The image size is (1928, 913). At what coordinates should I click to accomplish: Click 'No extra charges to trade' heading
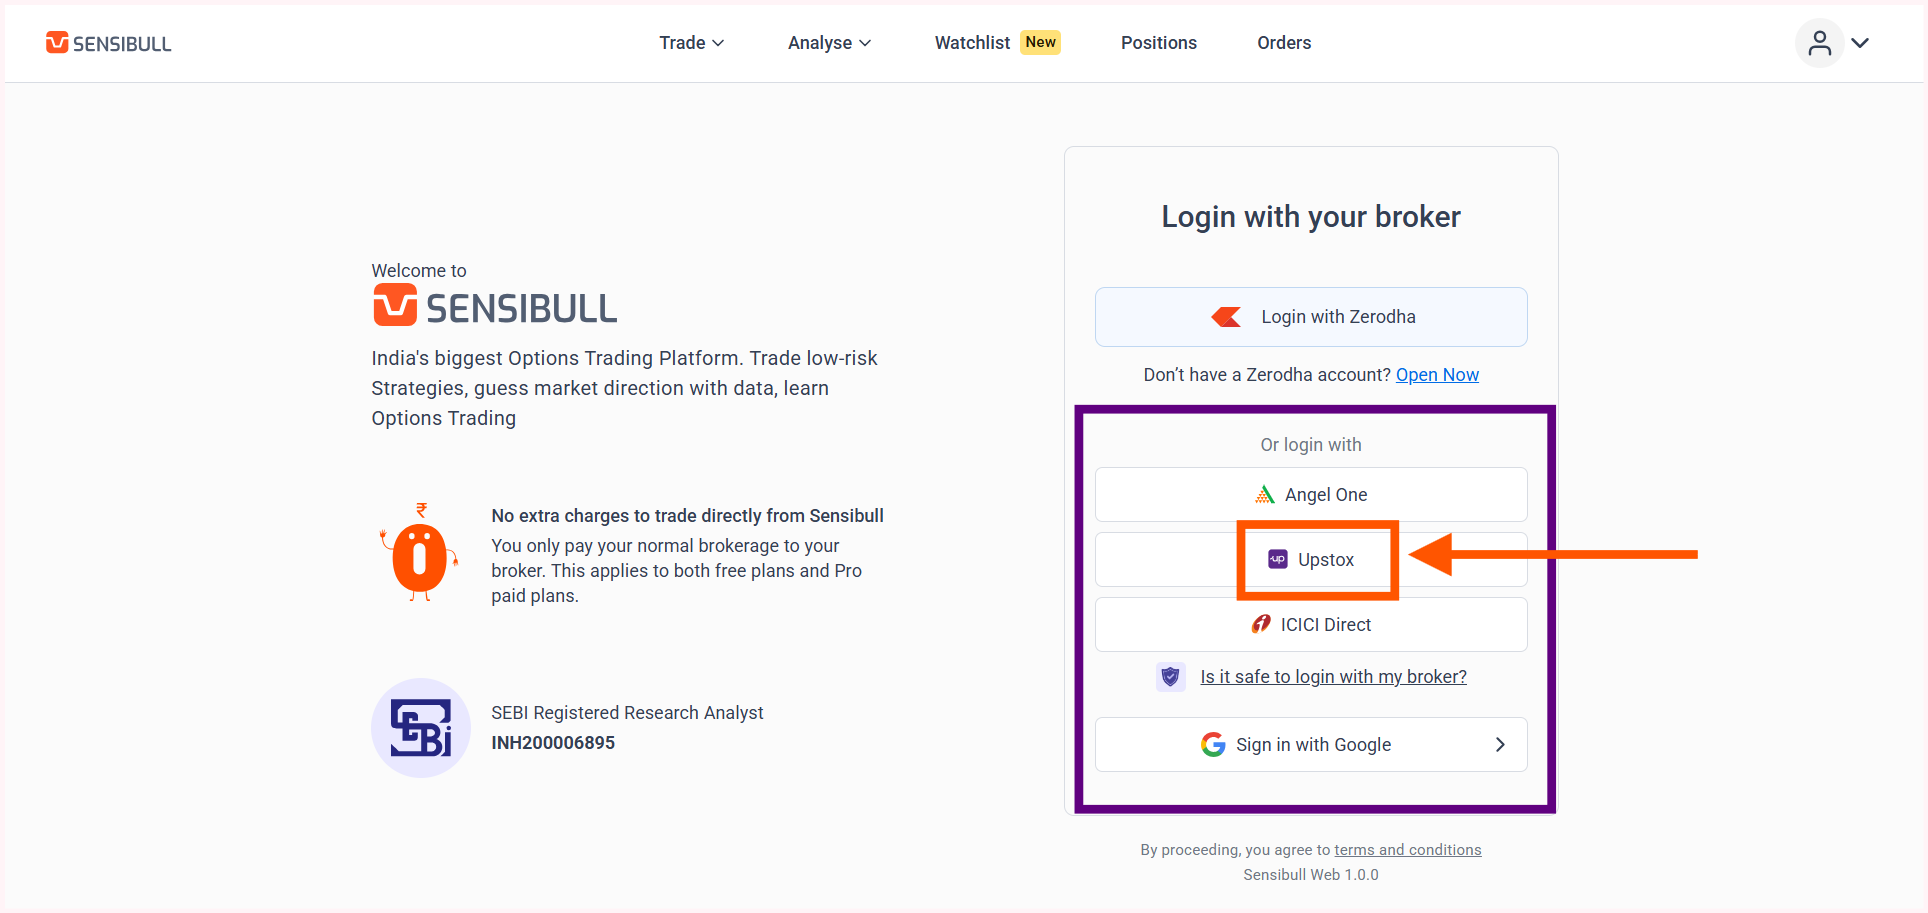pos(687,516)
